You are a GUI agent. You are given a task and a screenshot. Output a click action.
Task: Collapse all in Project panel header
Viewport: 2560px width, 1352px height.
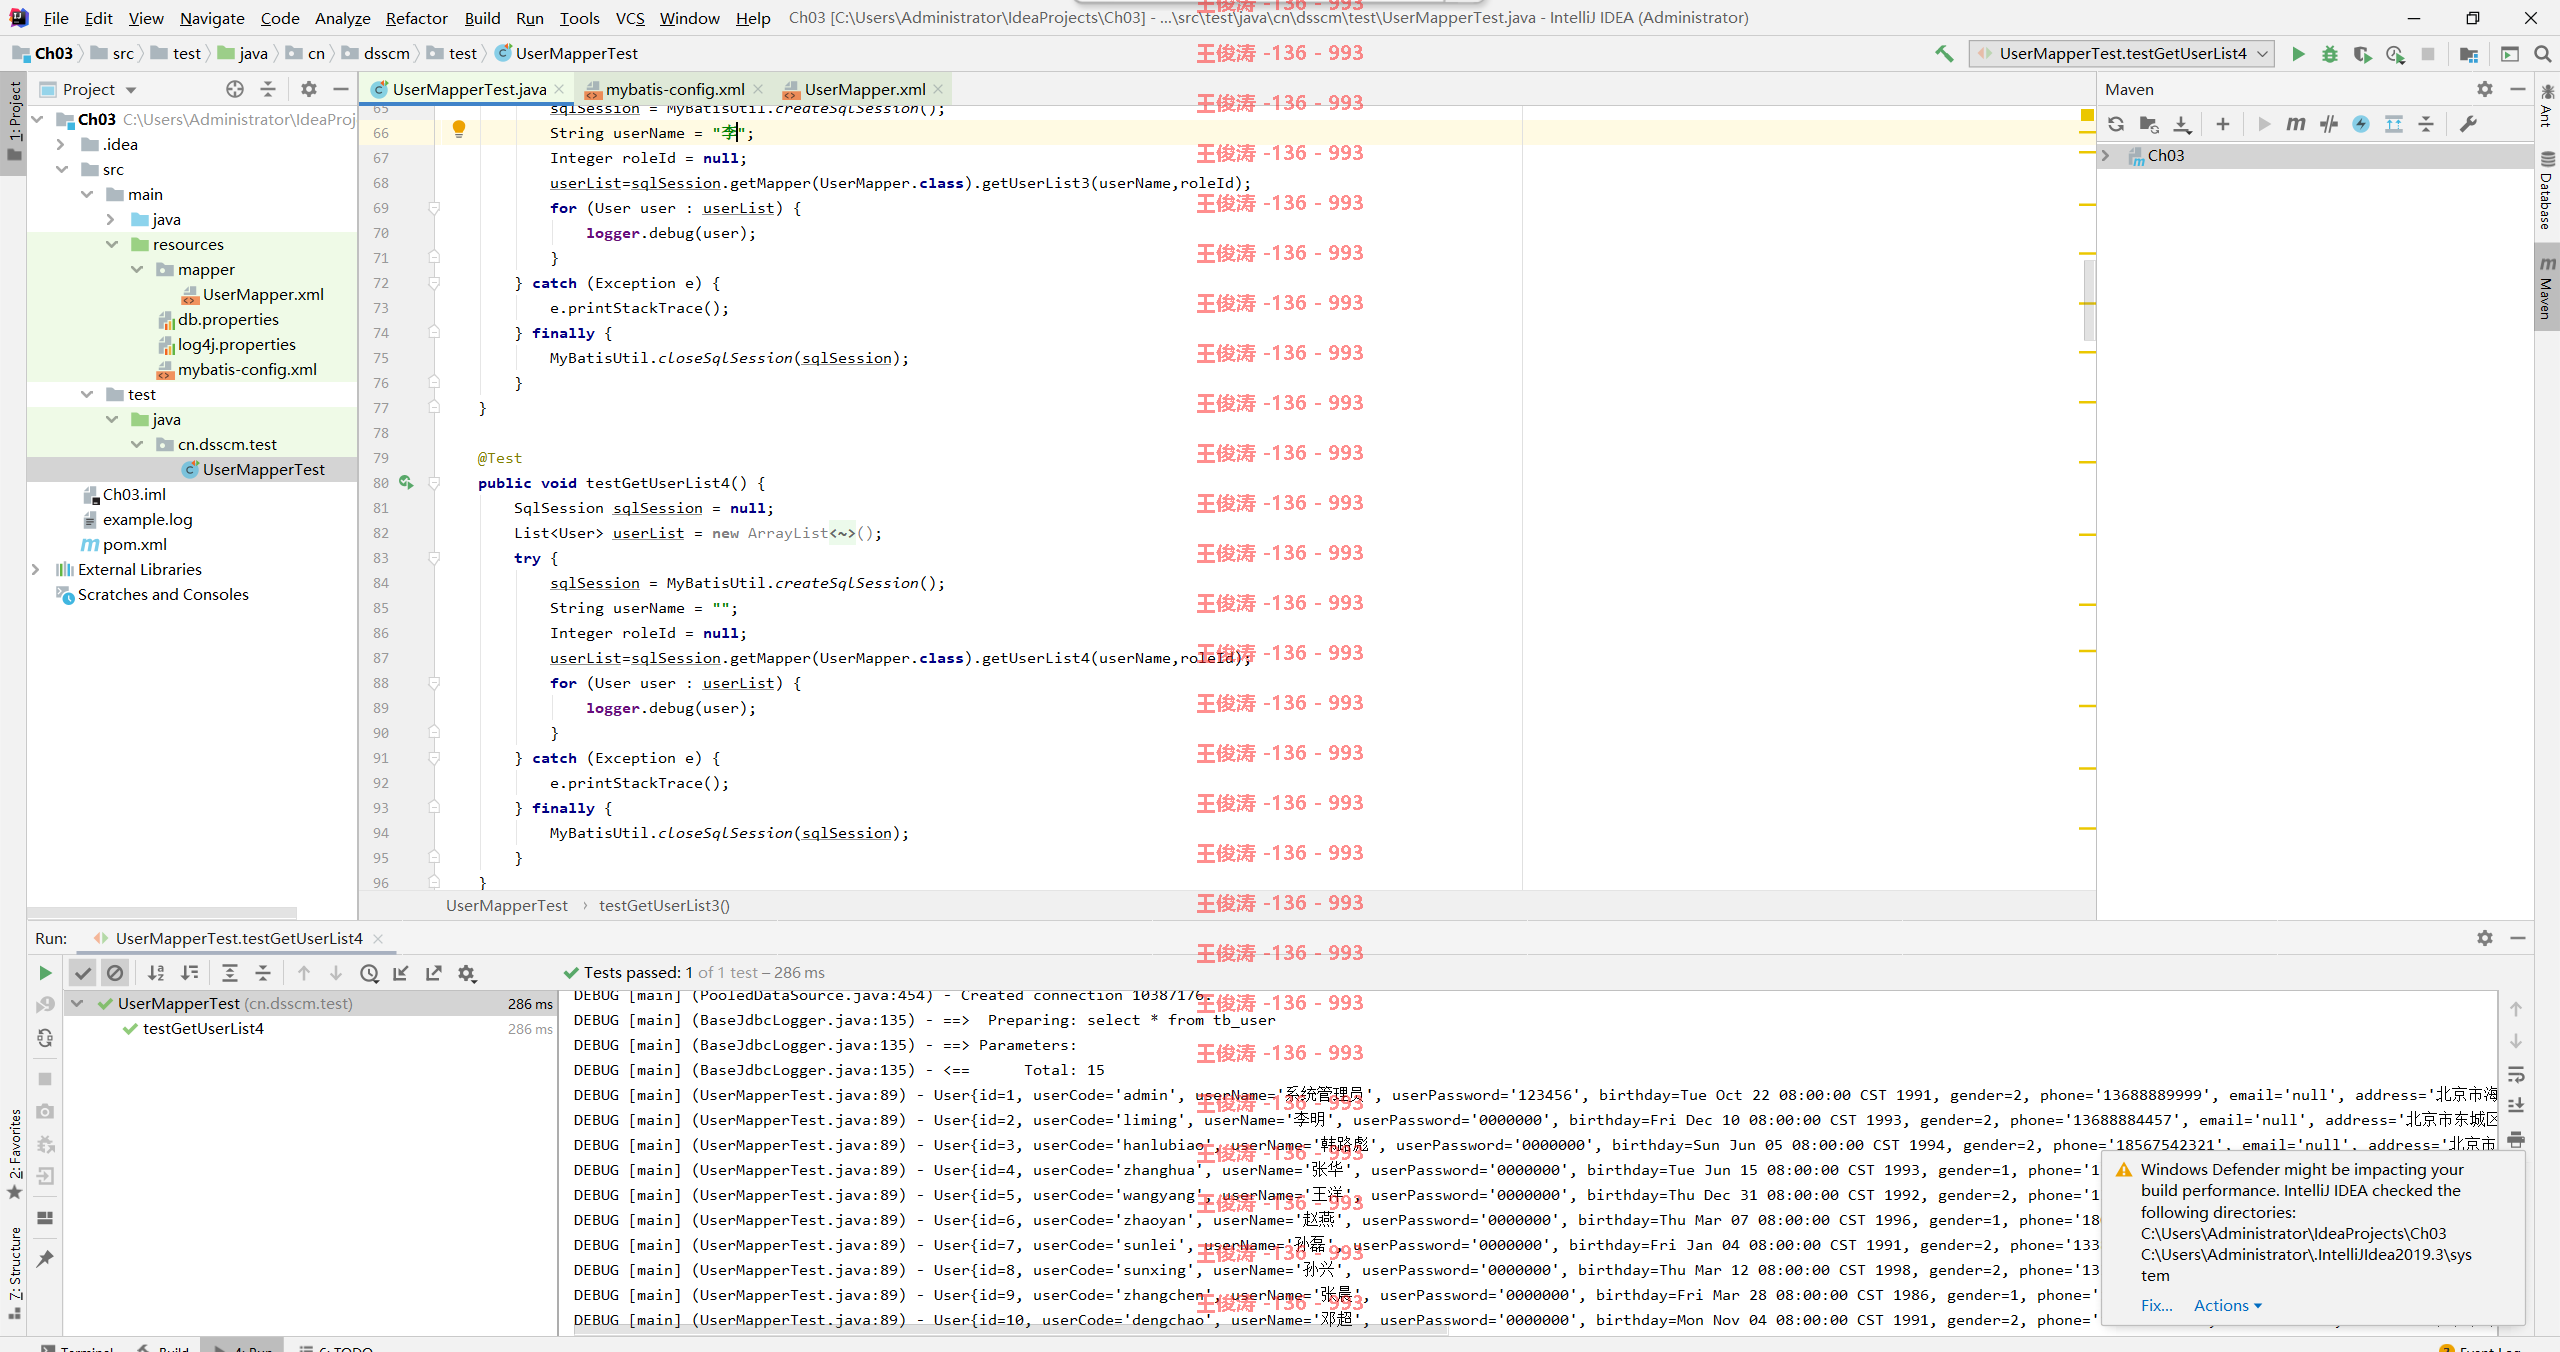click(x=268, y=89)
